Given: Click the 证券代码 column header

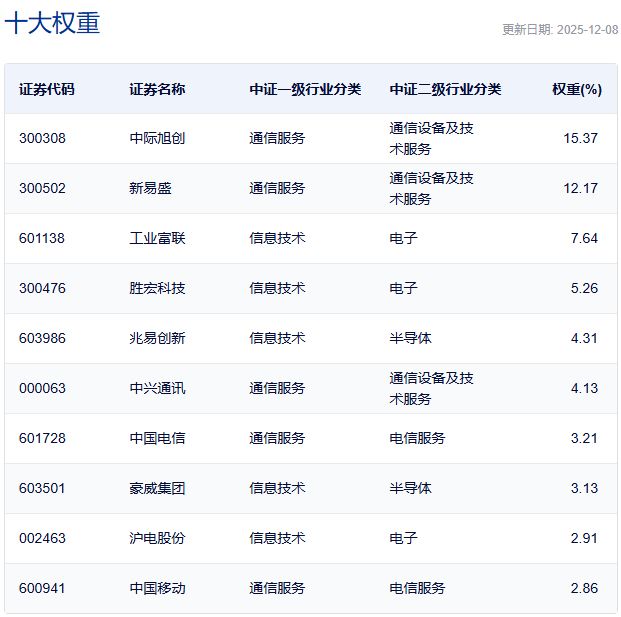Looking at the screenshot, I should [x=46, y=89].
